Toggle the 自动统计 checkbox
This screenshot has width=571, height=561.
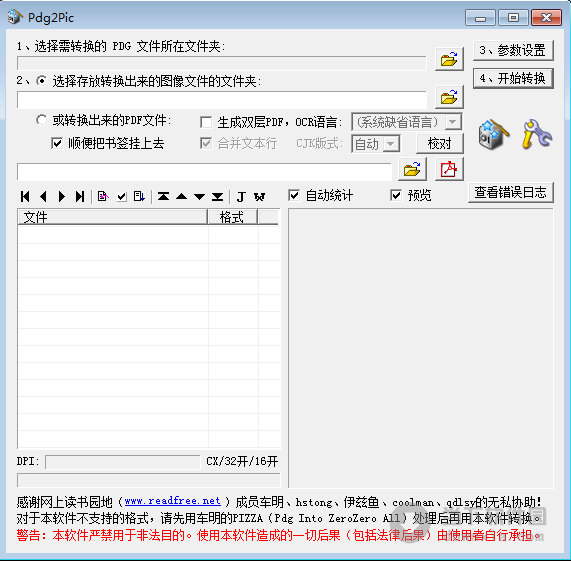click(x=294, y=195)
